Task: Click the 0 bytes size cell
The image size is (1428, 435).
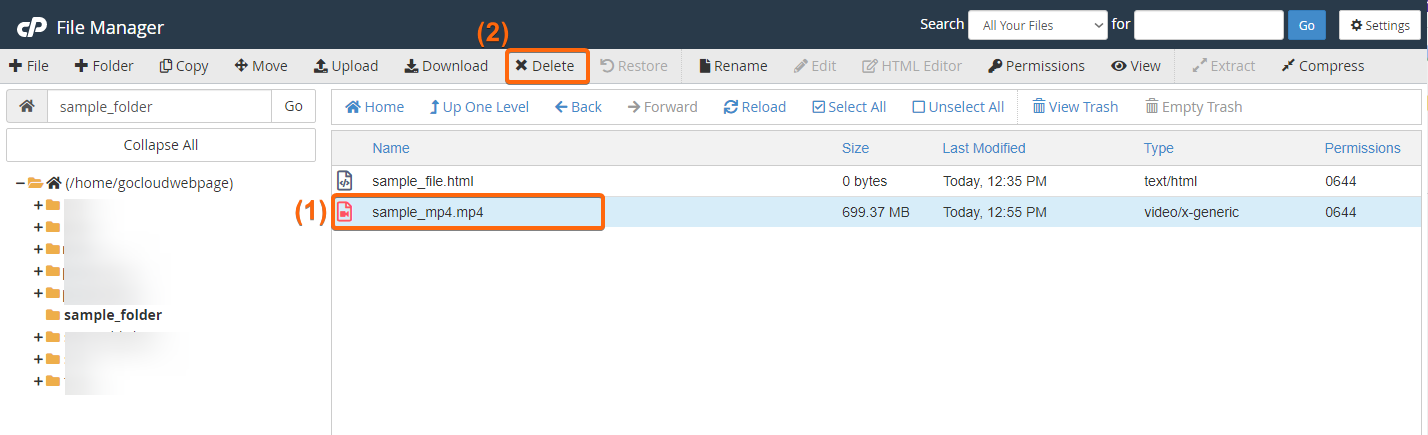Action: pos(865,181)
